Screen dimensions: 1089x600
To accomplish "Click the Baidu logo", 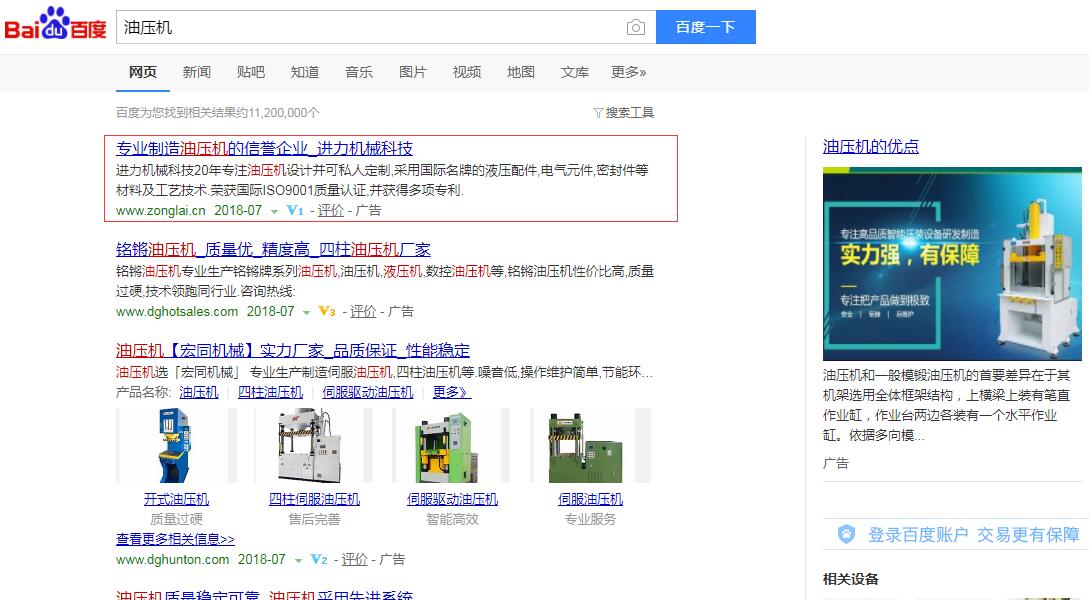I will tap(56, 25).
